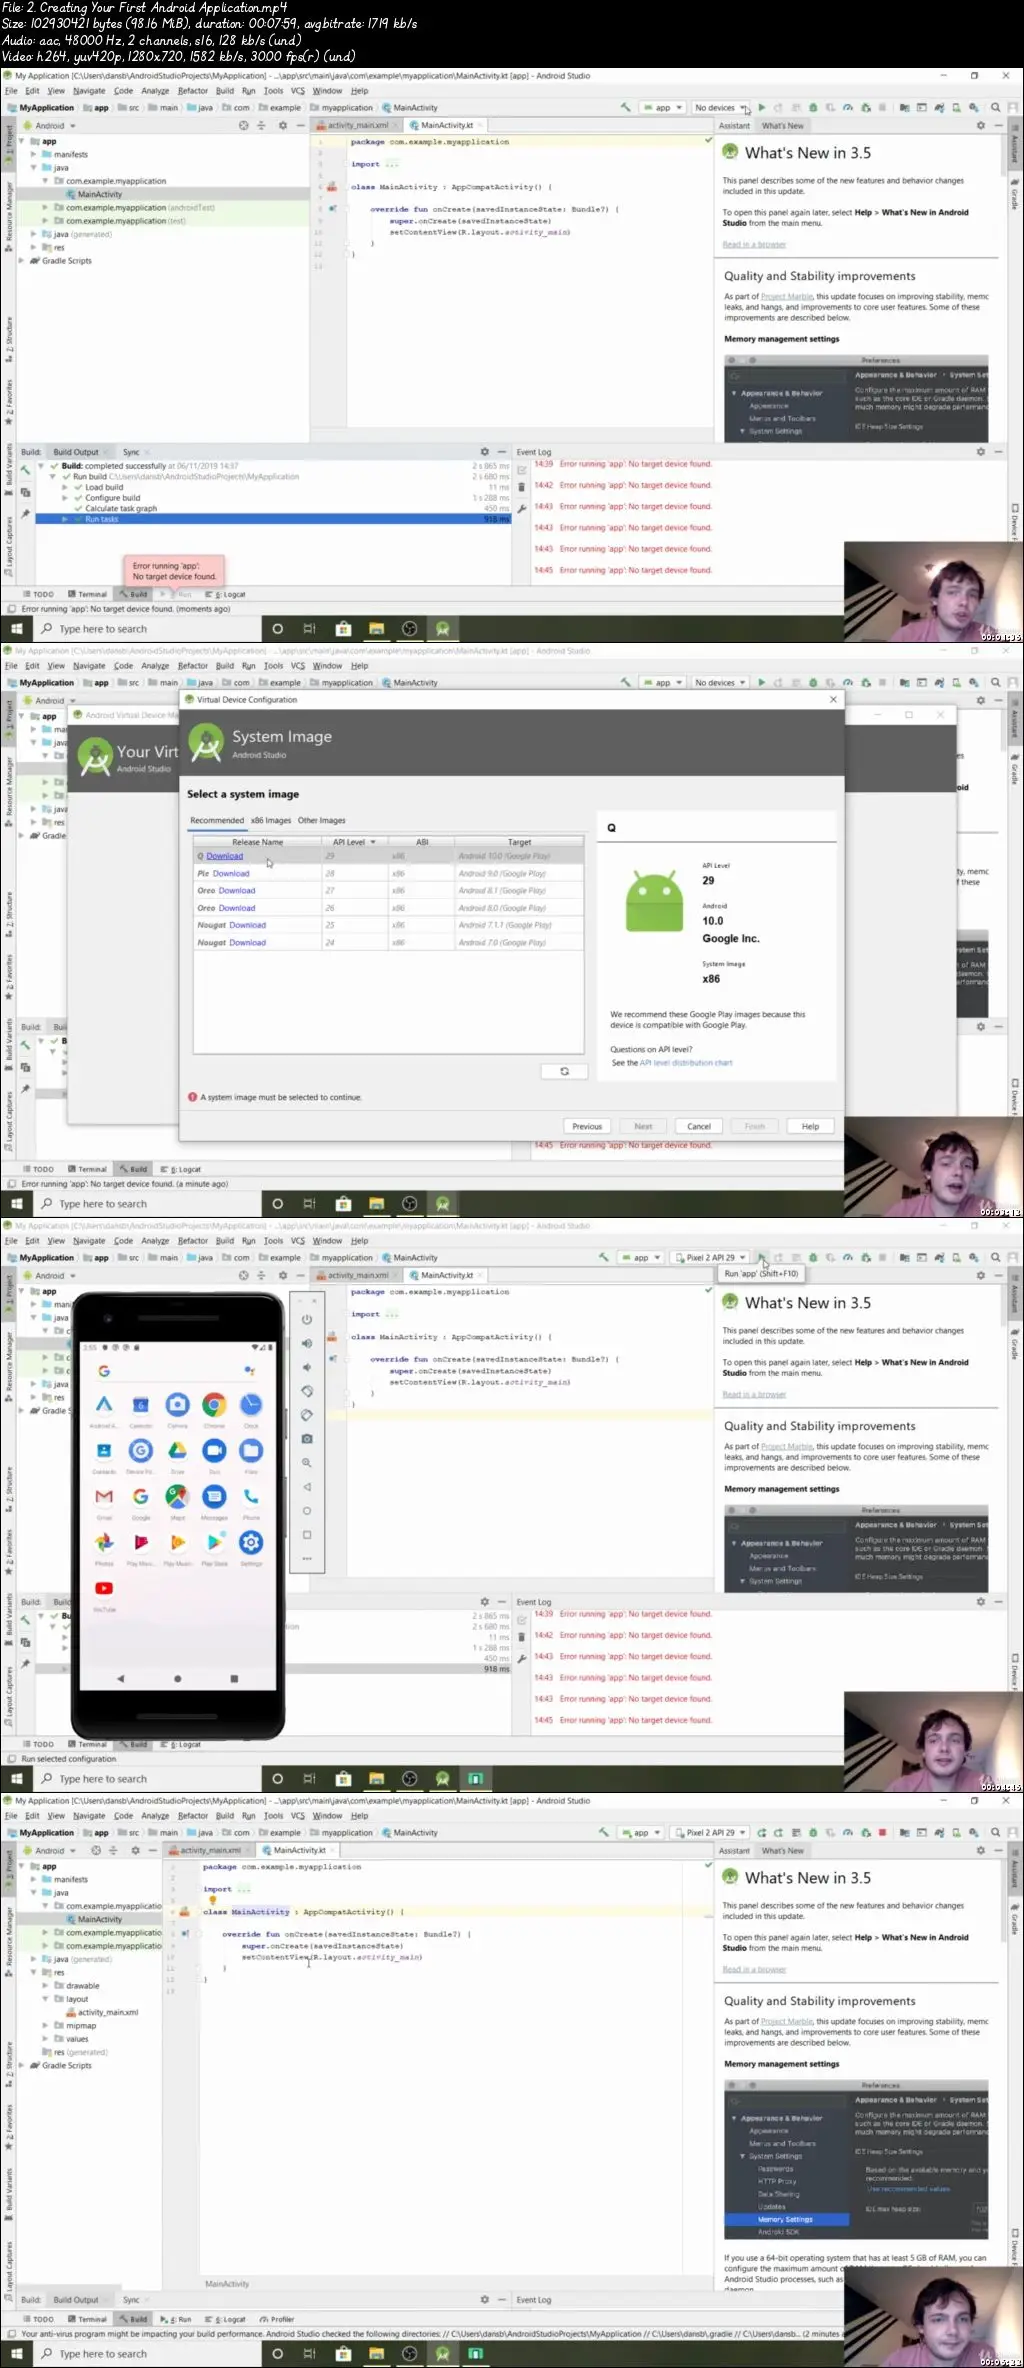
Task: Switch to x86 Images tab
Action: 271,820
